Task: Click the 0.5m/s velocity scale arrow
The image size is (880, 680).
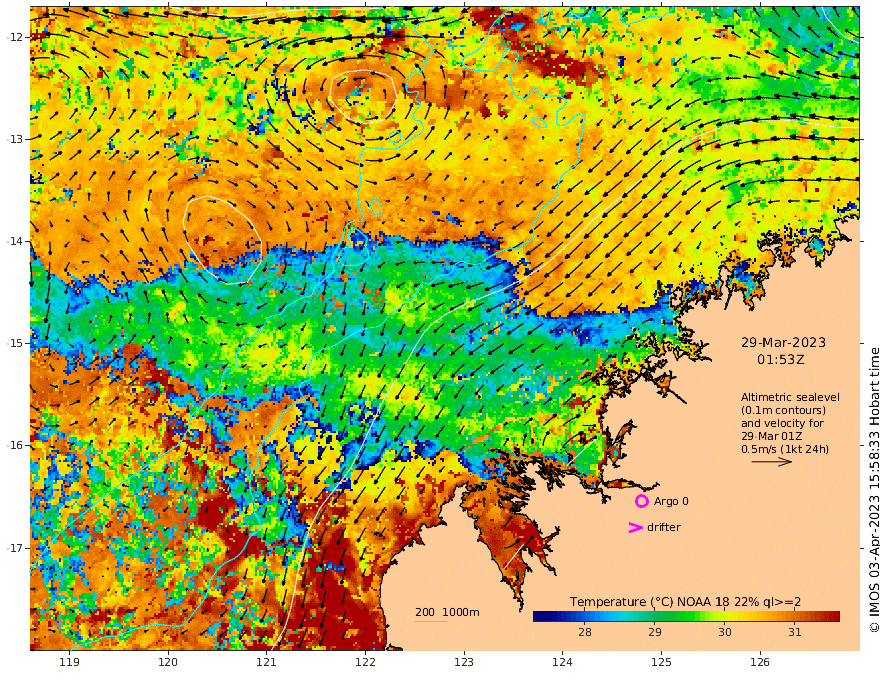Action: coord(772,462)
